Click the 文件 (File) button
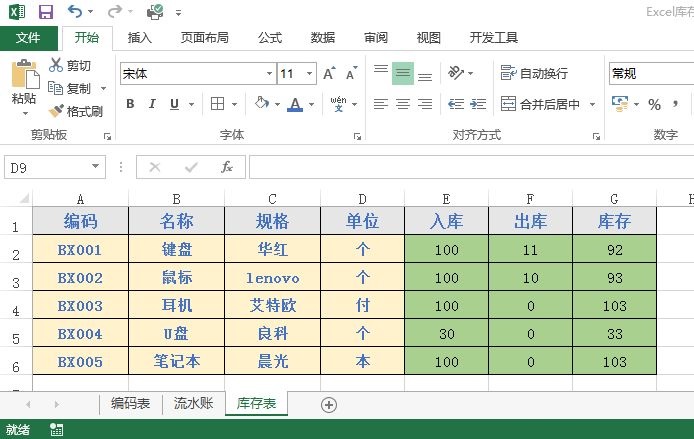Viewport: 694px width, 439px height. pos(28,38)
